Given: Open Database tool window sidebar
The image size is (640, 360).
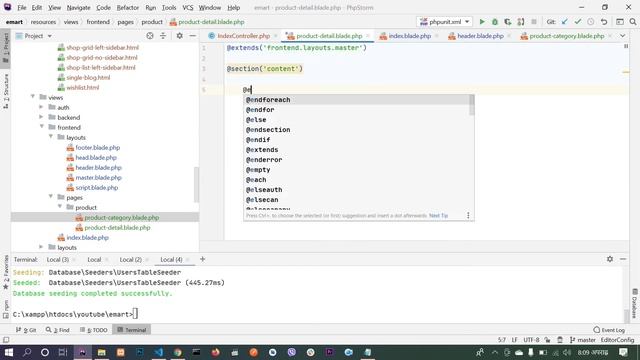Looking at the screenshot, I should coord(635,303).
